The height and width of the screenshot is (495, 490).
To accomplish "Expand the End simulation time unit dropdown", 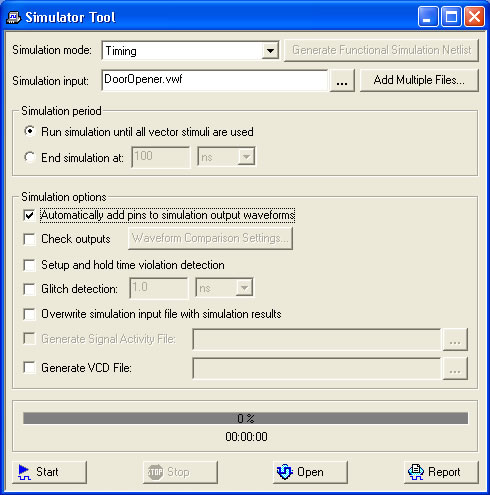I will point(246,156).
